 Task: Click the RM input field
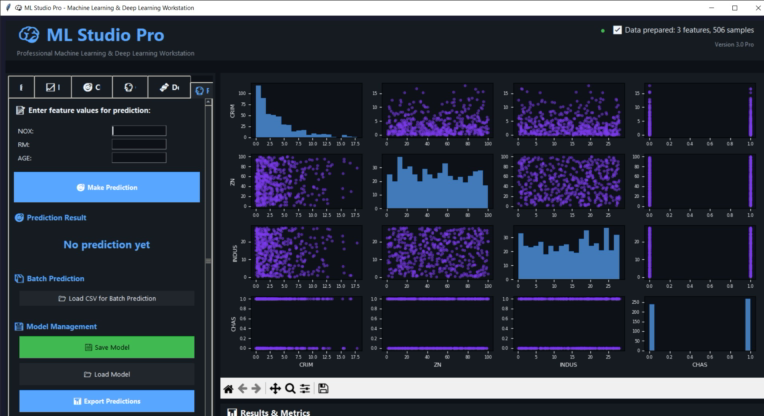coord(139,144)
